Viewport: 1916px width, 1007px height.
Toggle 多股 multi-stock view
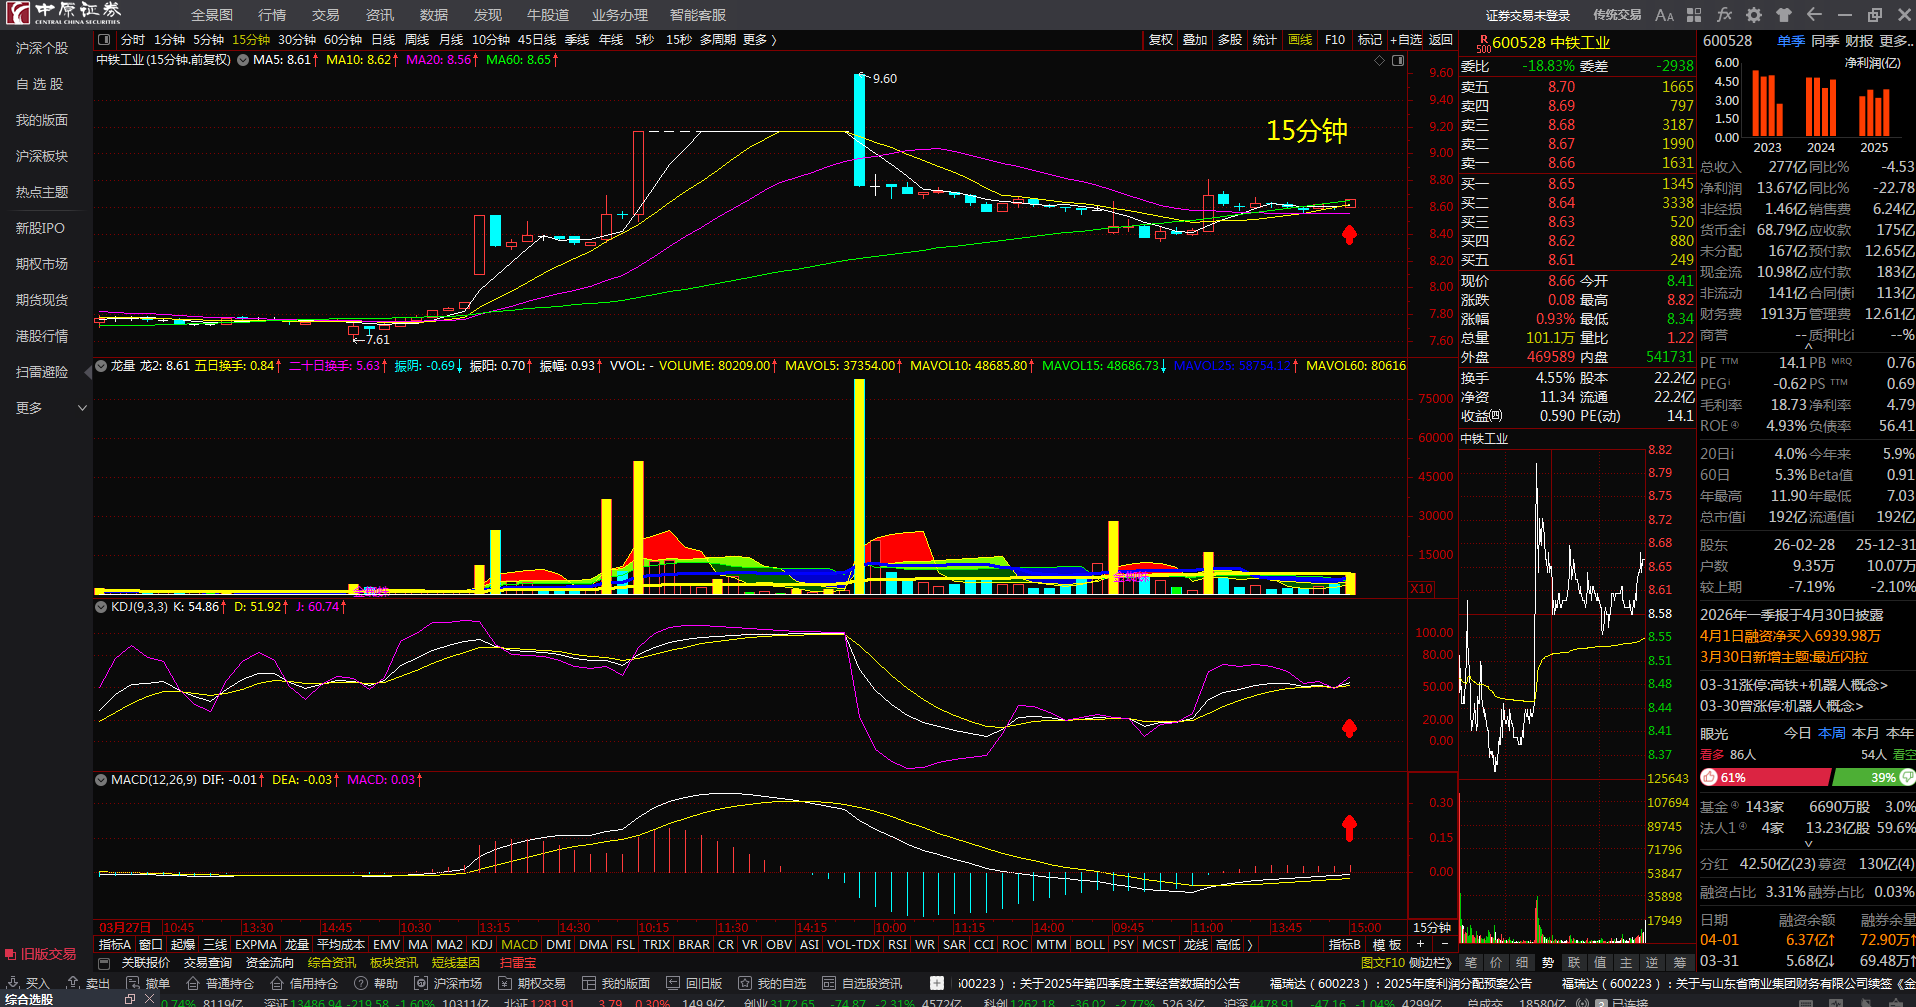1230,40
